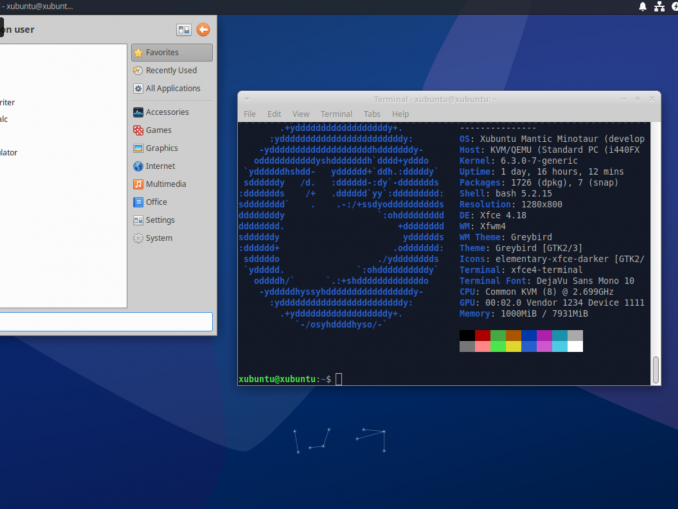Image resolution: width=678 pixels, height=509 pixels.
Task: Open the Graphics category
Action: point(161,148)
